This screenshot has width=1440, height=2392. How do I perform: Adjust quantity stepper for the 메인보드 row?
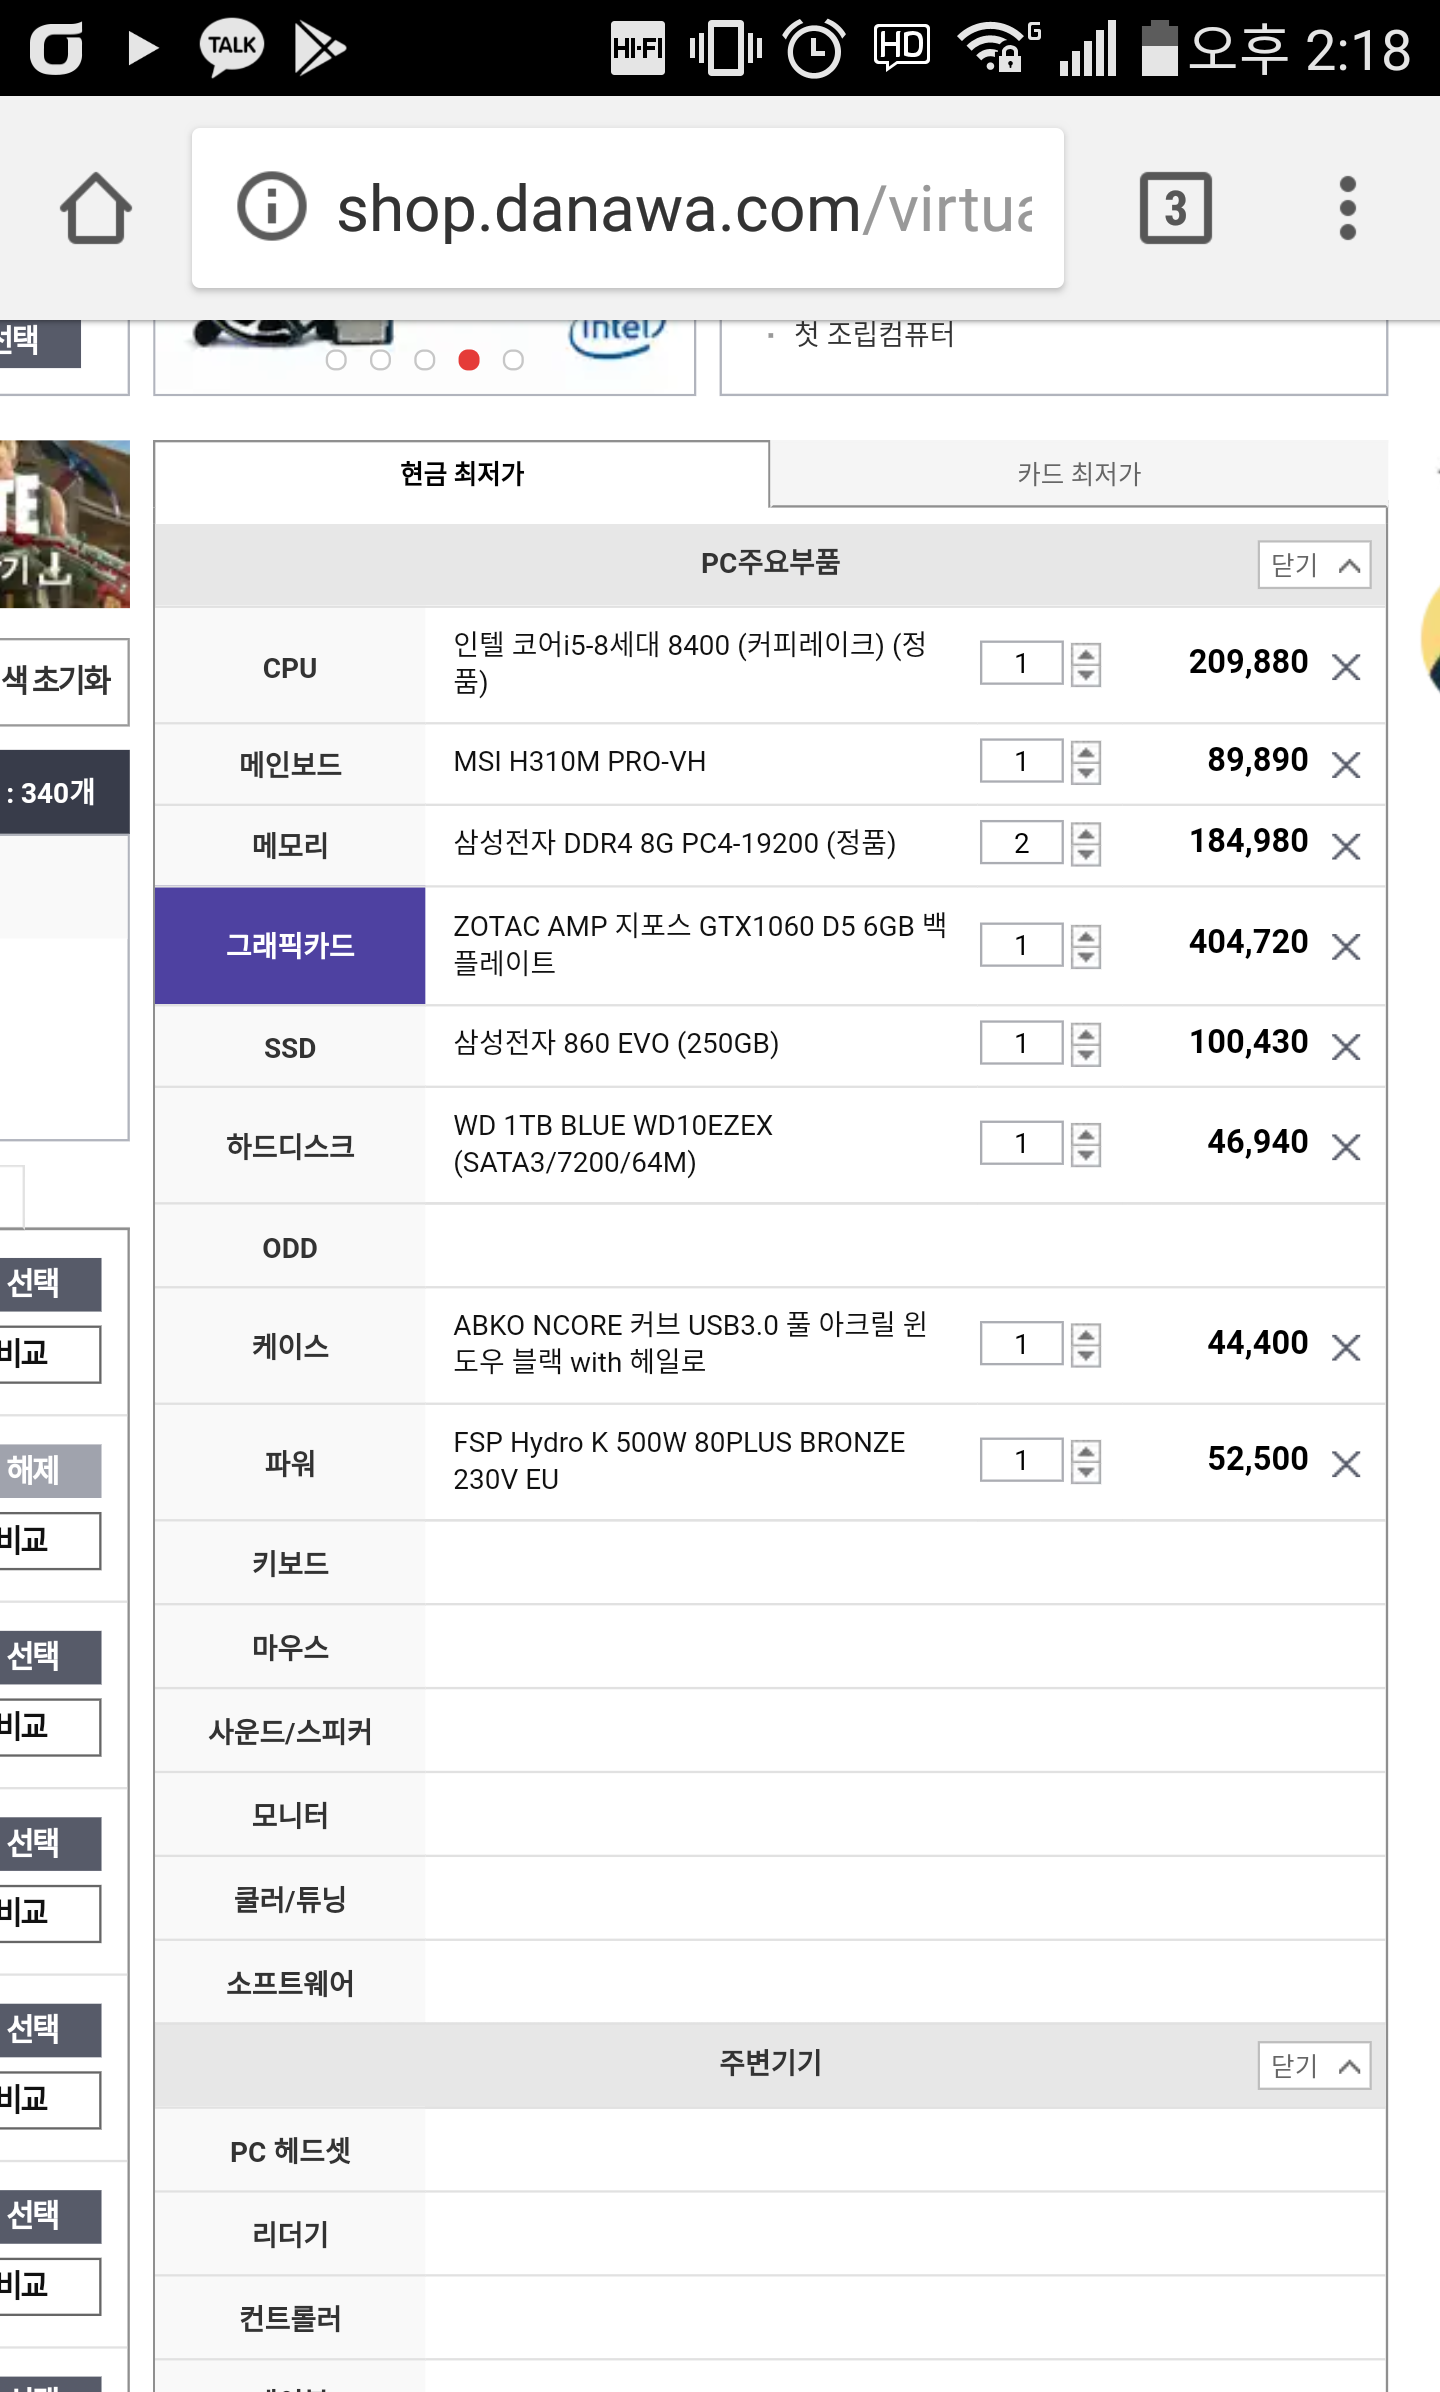[1085, 762]
